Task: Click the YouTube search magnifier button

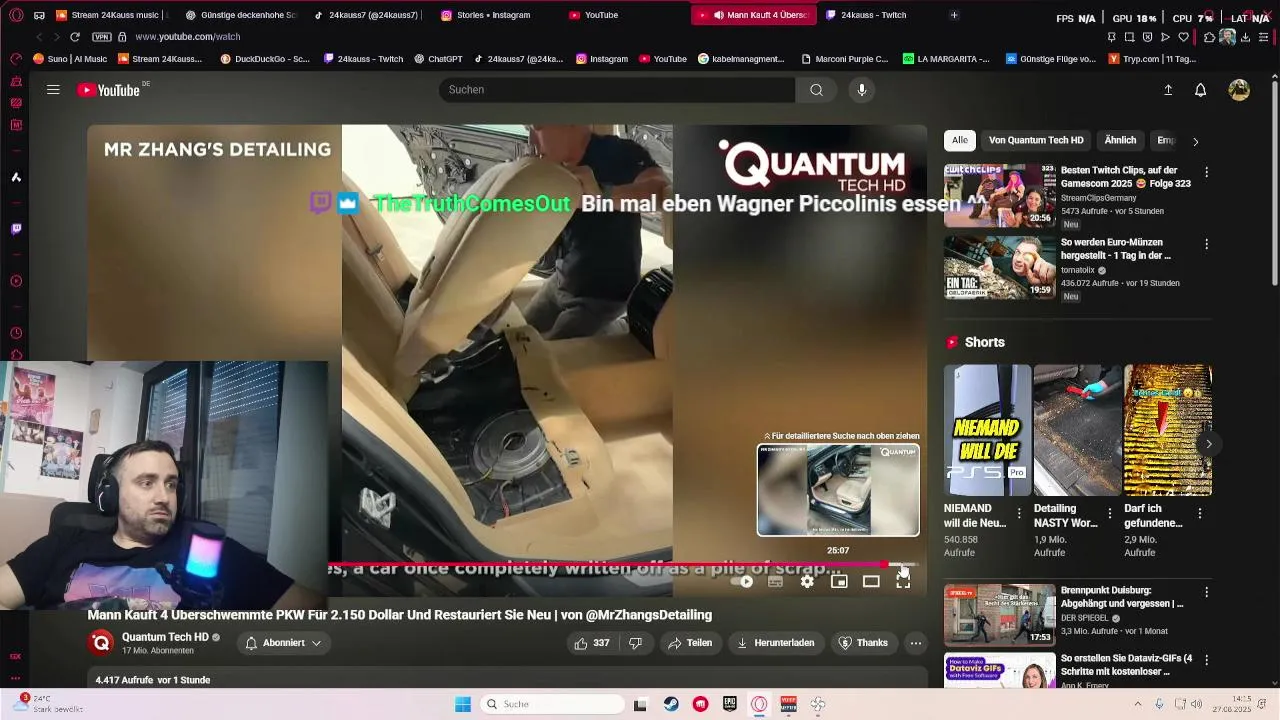Action: [x=816, y=90]
